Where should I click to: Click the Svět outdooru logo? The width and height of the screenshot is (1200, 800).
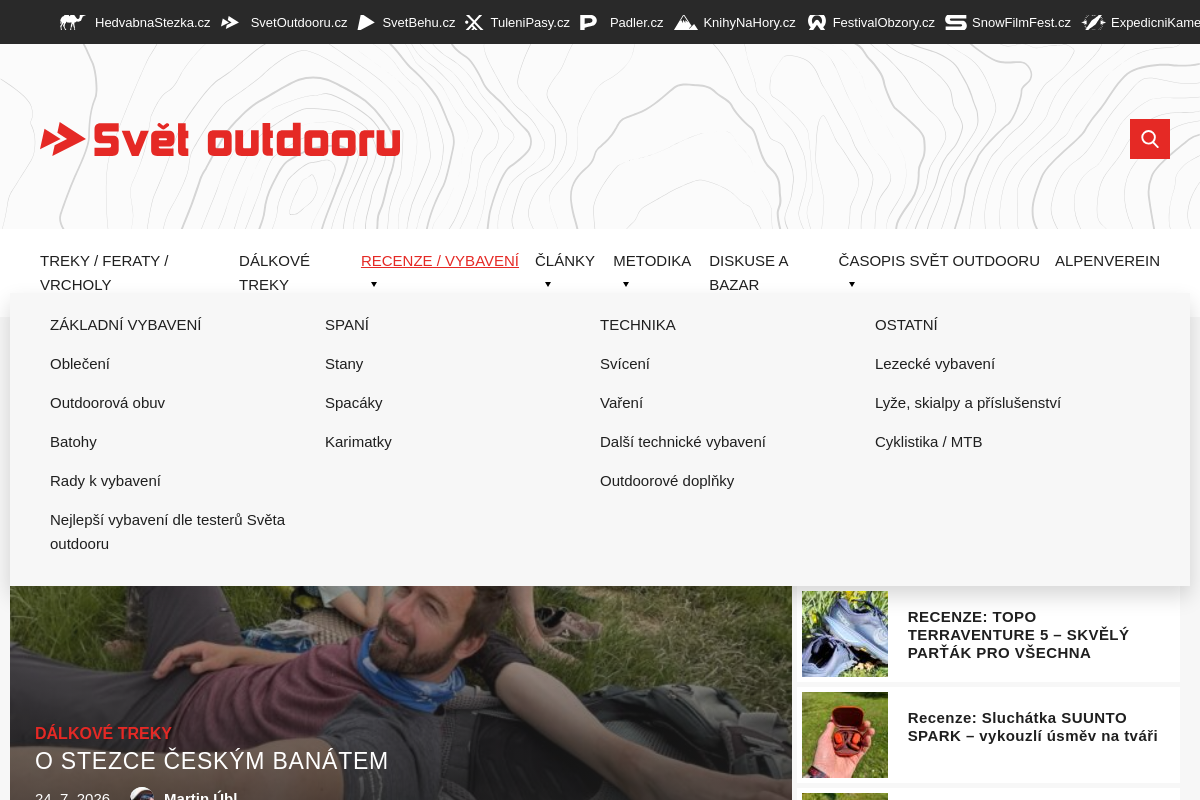click(220, 139)
